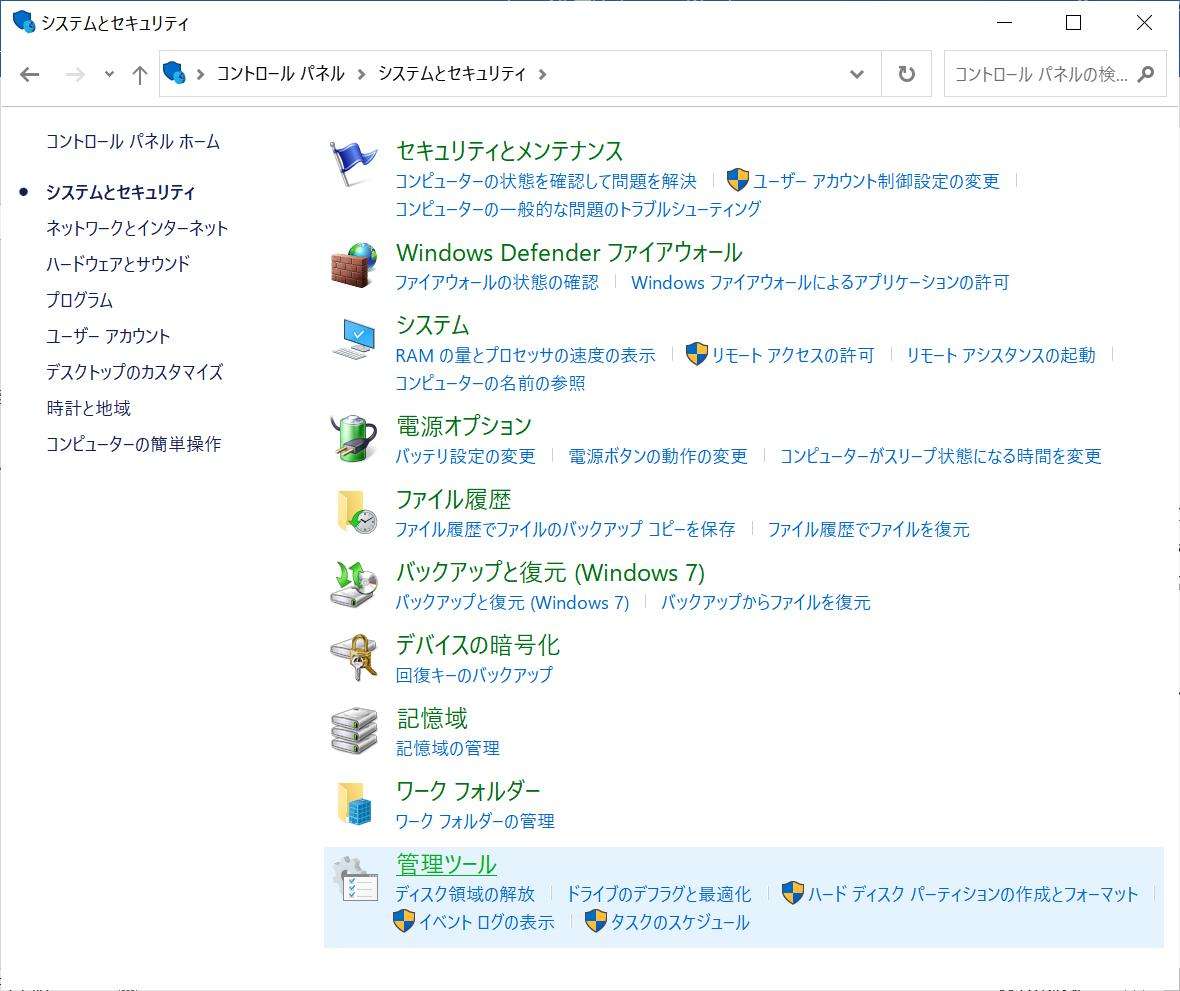Open 記憶域 heading link
Image resolution: width=1180 pixels, height=991 pixels.
coord(432,718)
